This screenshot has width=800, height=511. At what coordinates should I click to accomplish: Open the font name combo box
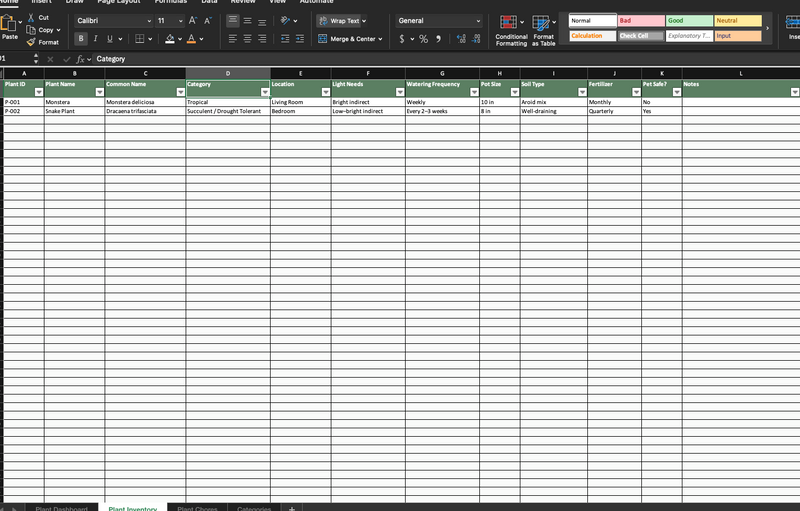point(114,21)
